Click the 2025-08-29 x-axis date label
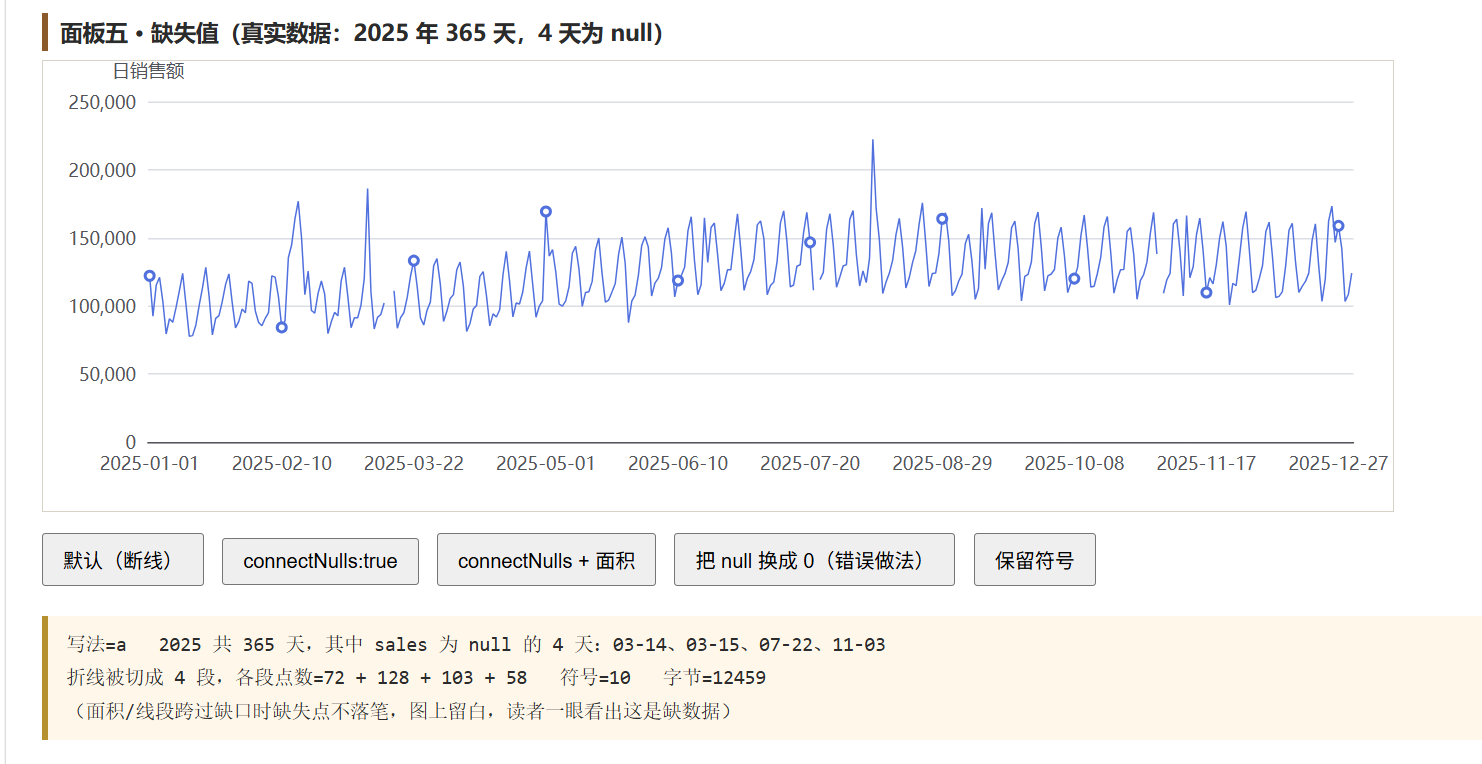The image size is (1482, 764). [942, 464]
